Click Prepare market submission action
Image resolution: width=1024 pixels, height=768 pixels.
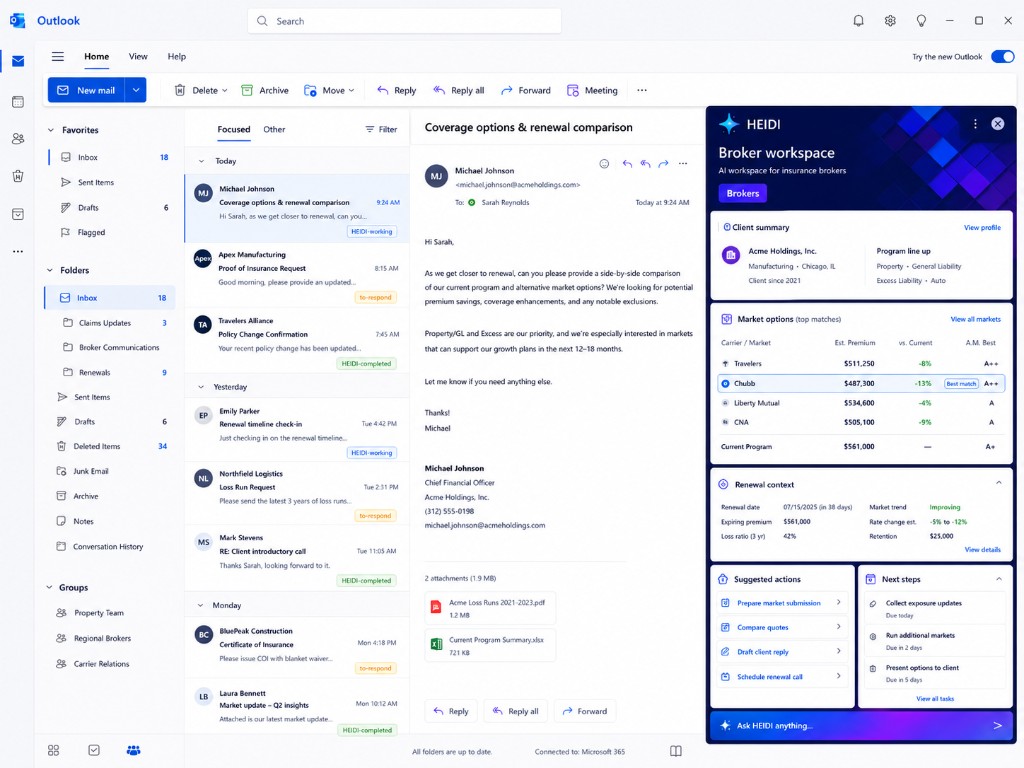coord(782,603)
